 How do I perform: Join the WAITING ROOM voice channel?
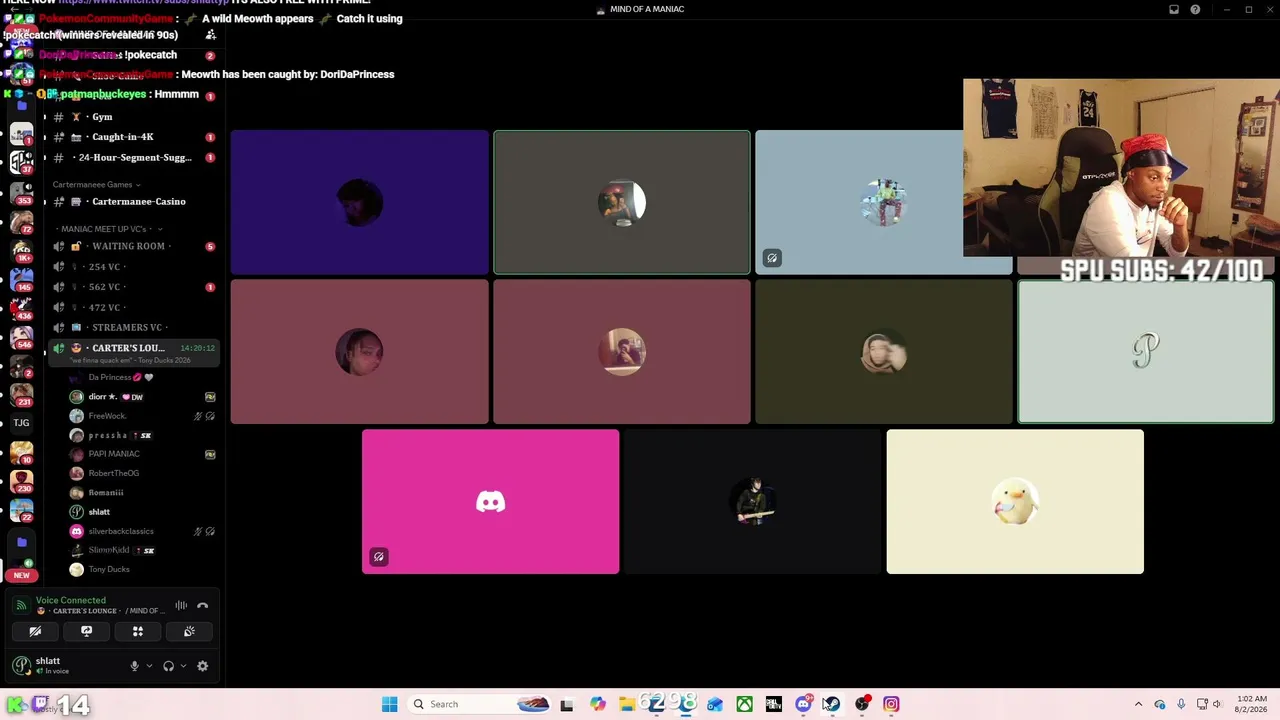(132, 246)
